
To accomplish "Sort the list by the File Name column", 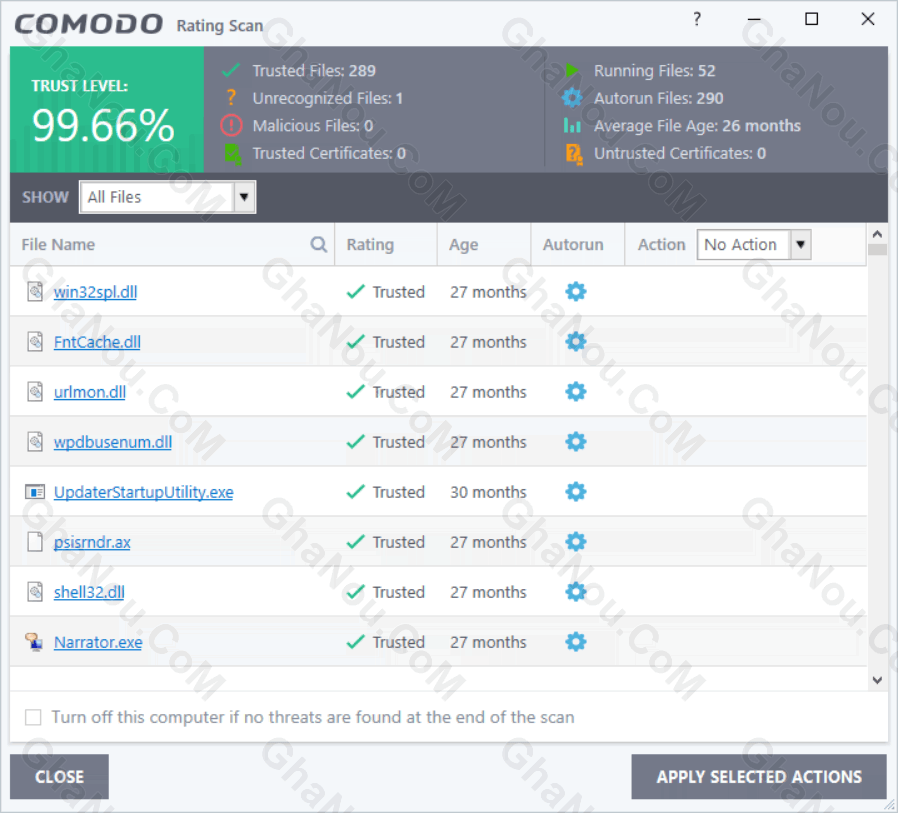I will [x=58, y=244].
